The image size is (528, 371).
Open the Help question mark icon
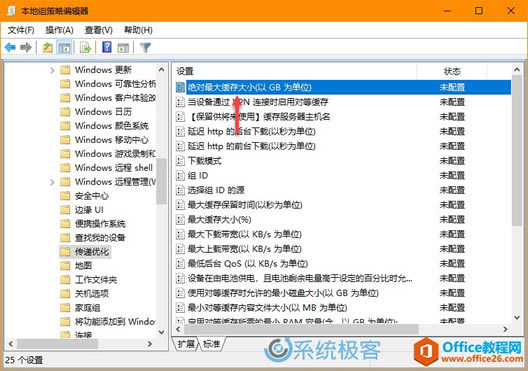pyautogui.click(x=107, y=47)
